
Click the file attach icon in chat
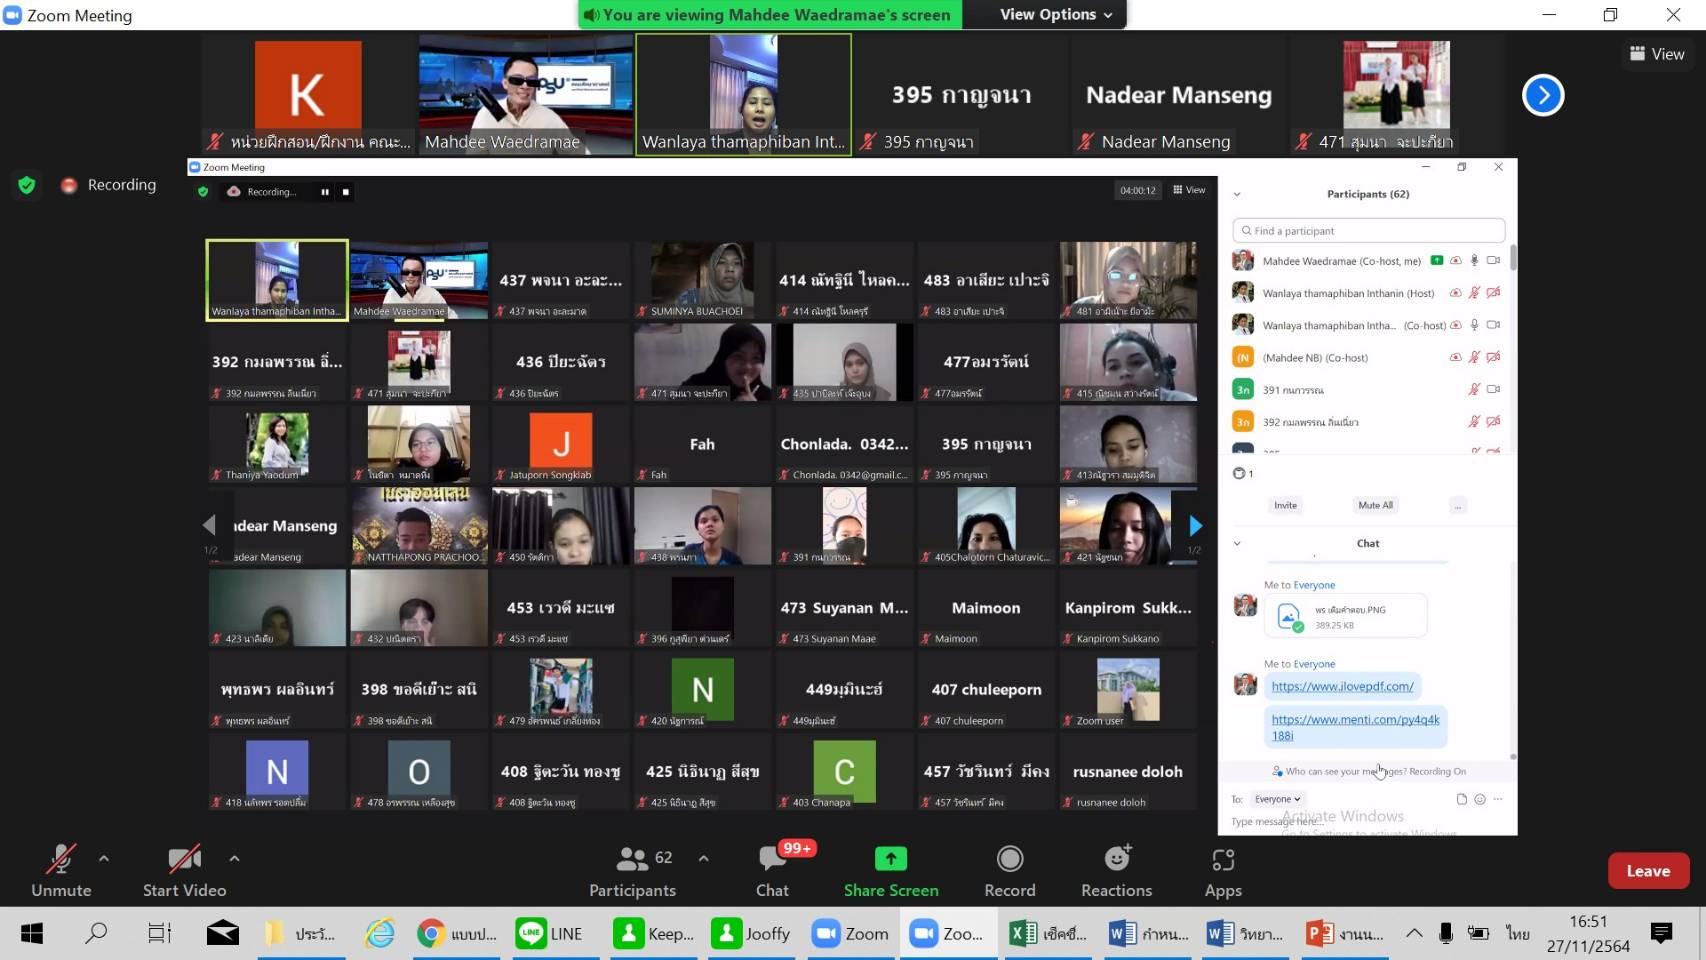pyautogui.click(x=1461, y=799)
